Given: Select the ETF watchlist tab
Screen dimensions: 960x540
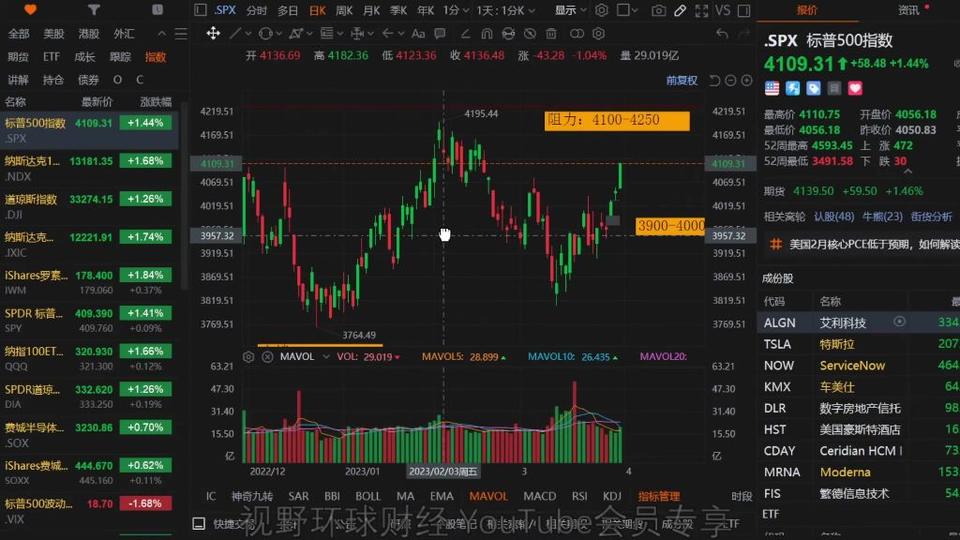Looking at the screenshot, I should coord(51,57).
